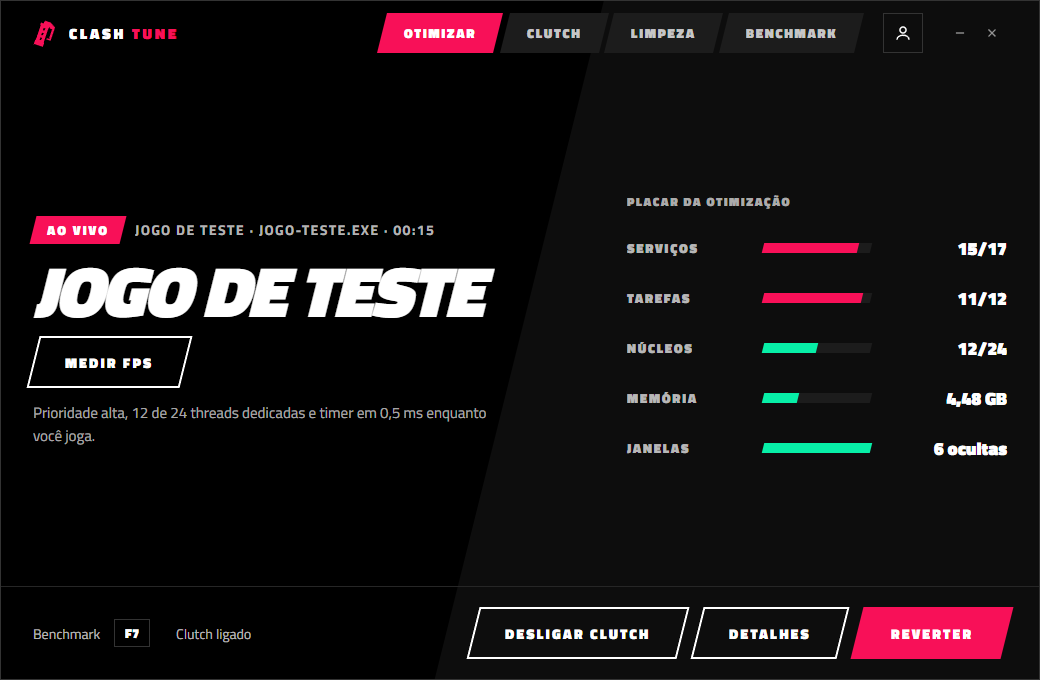Open the user profile icon
Image resolution: width=1040 pixels, height=680 pixels.
[903, 33]
